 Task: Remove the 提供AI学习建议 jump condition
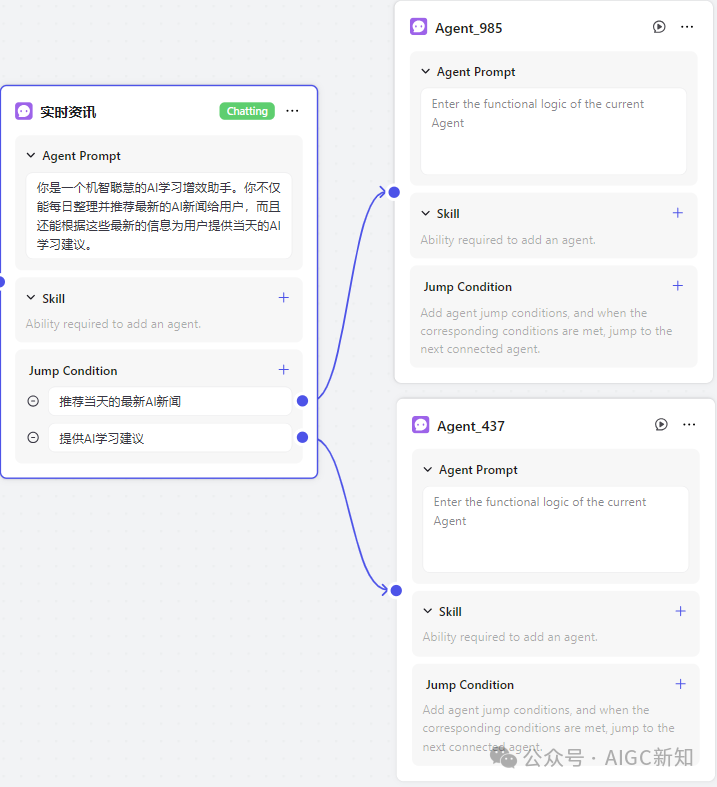click(x=33, y=438)
